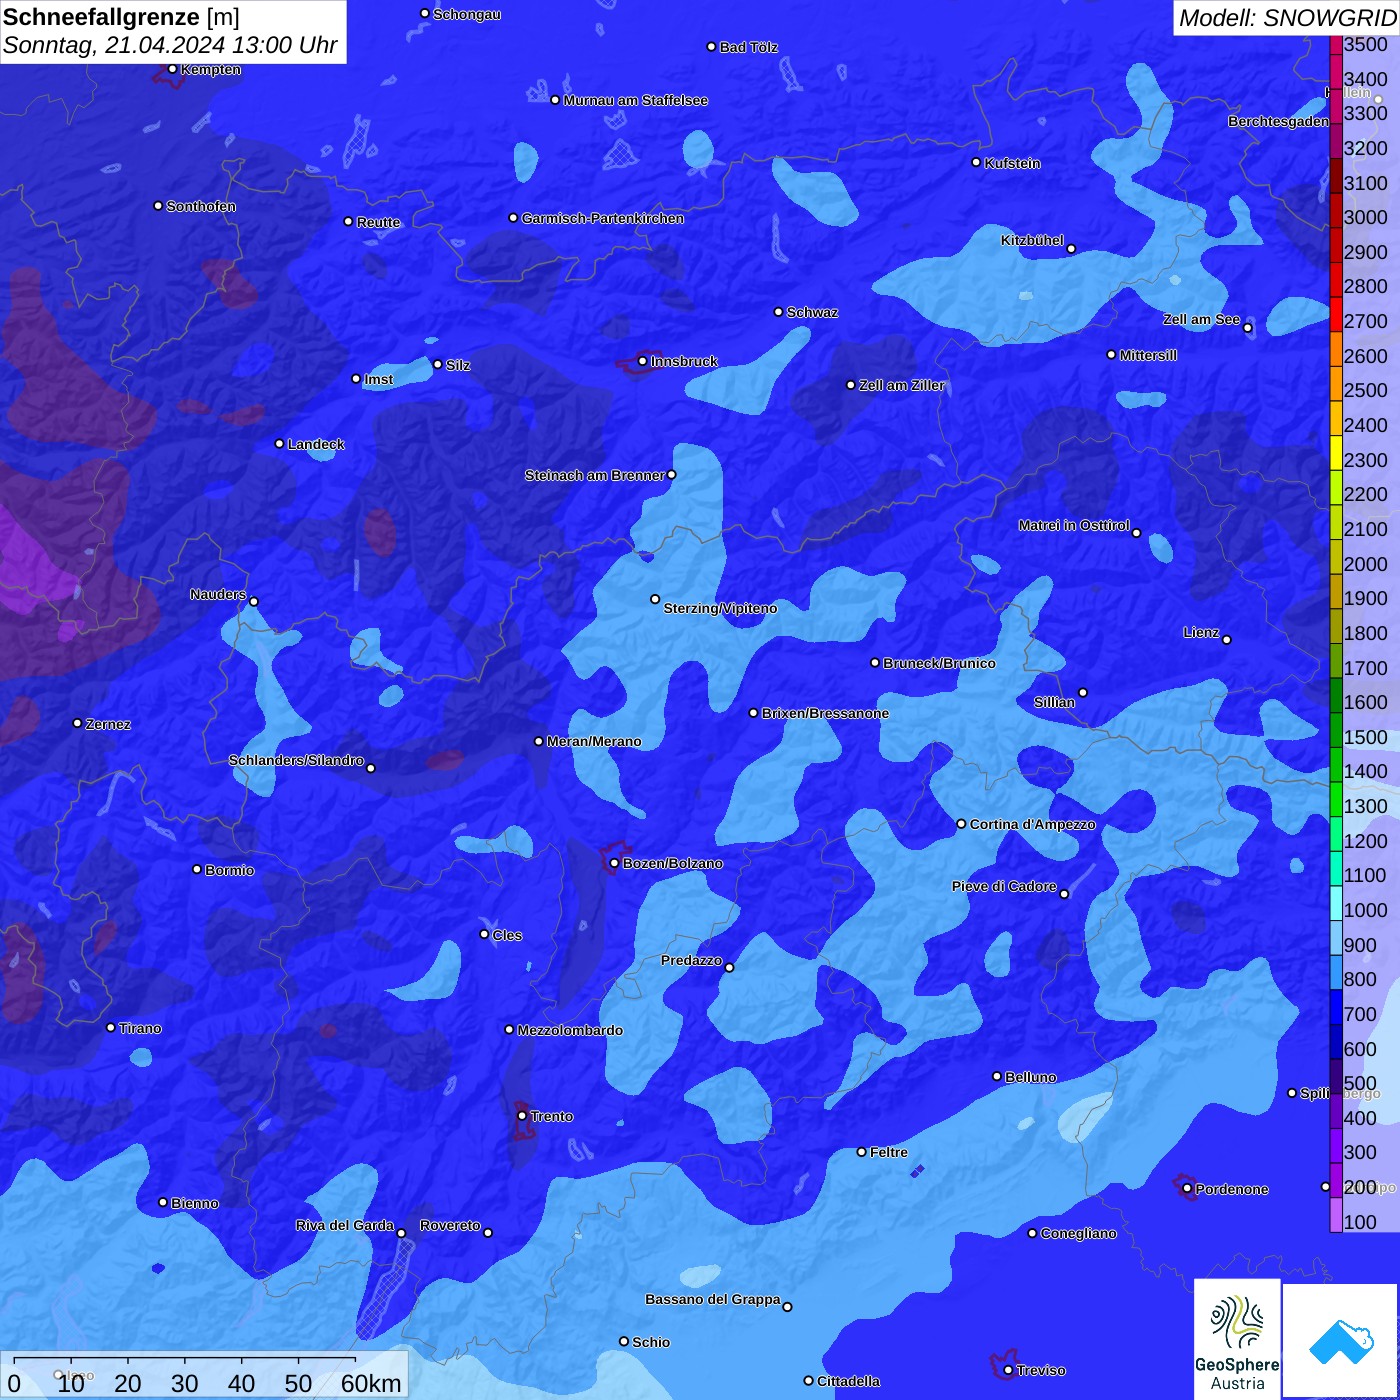Click the Meran/Merano location dot
Screen dimensions: 1400x1400
538,741
